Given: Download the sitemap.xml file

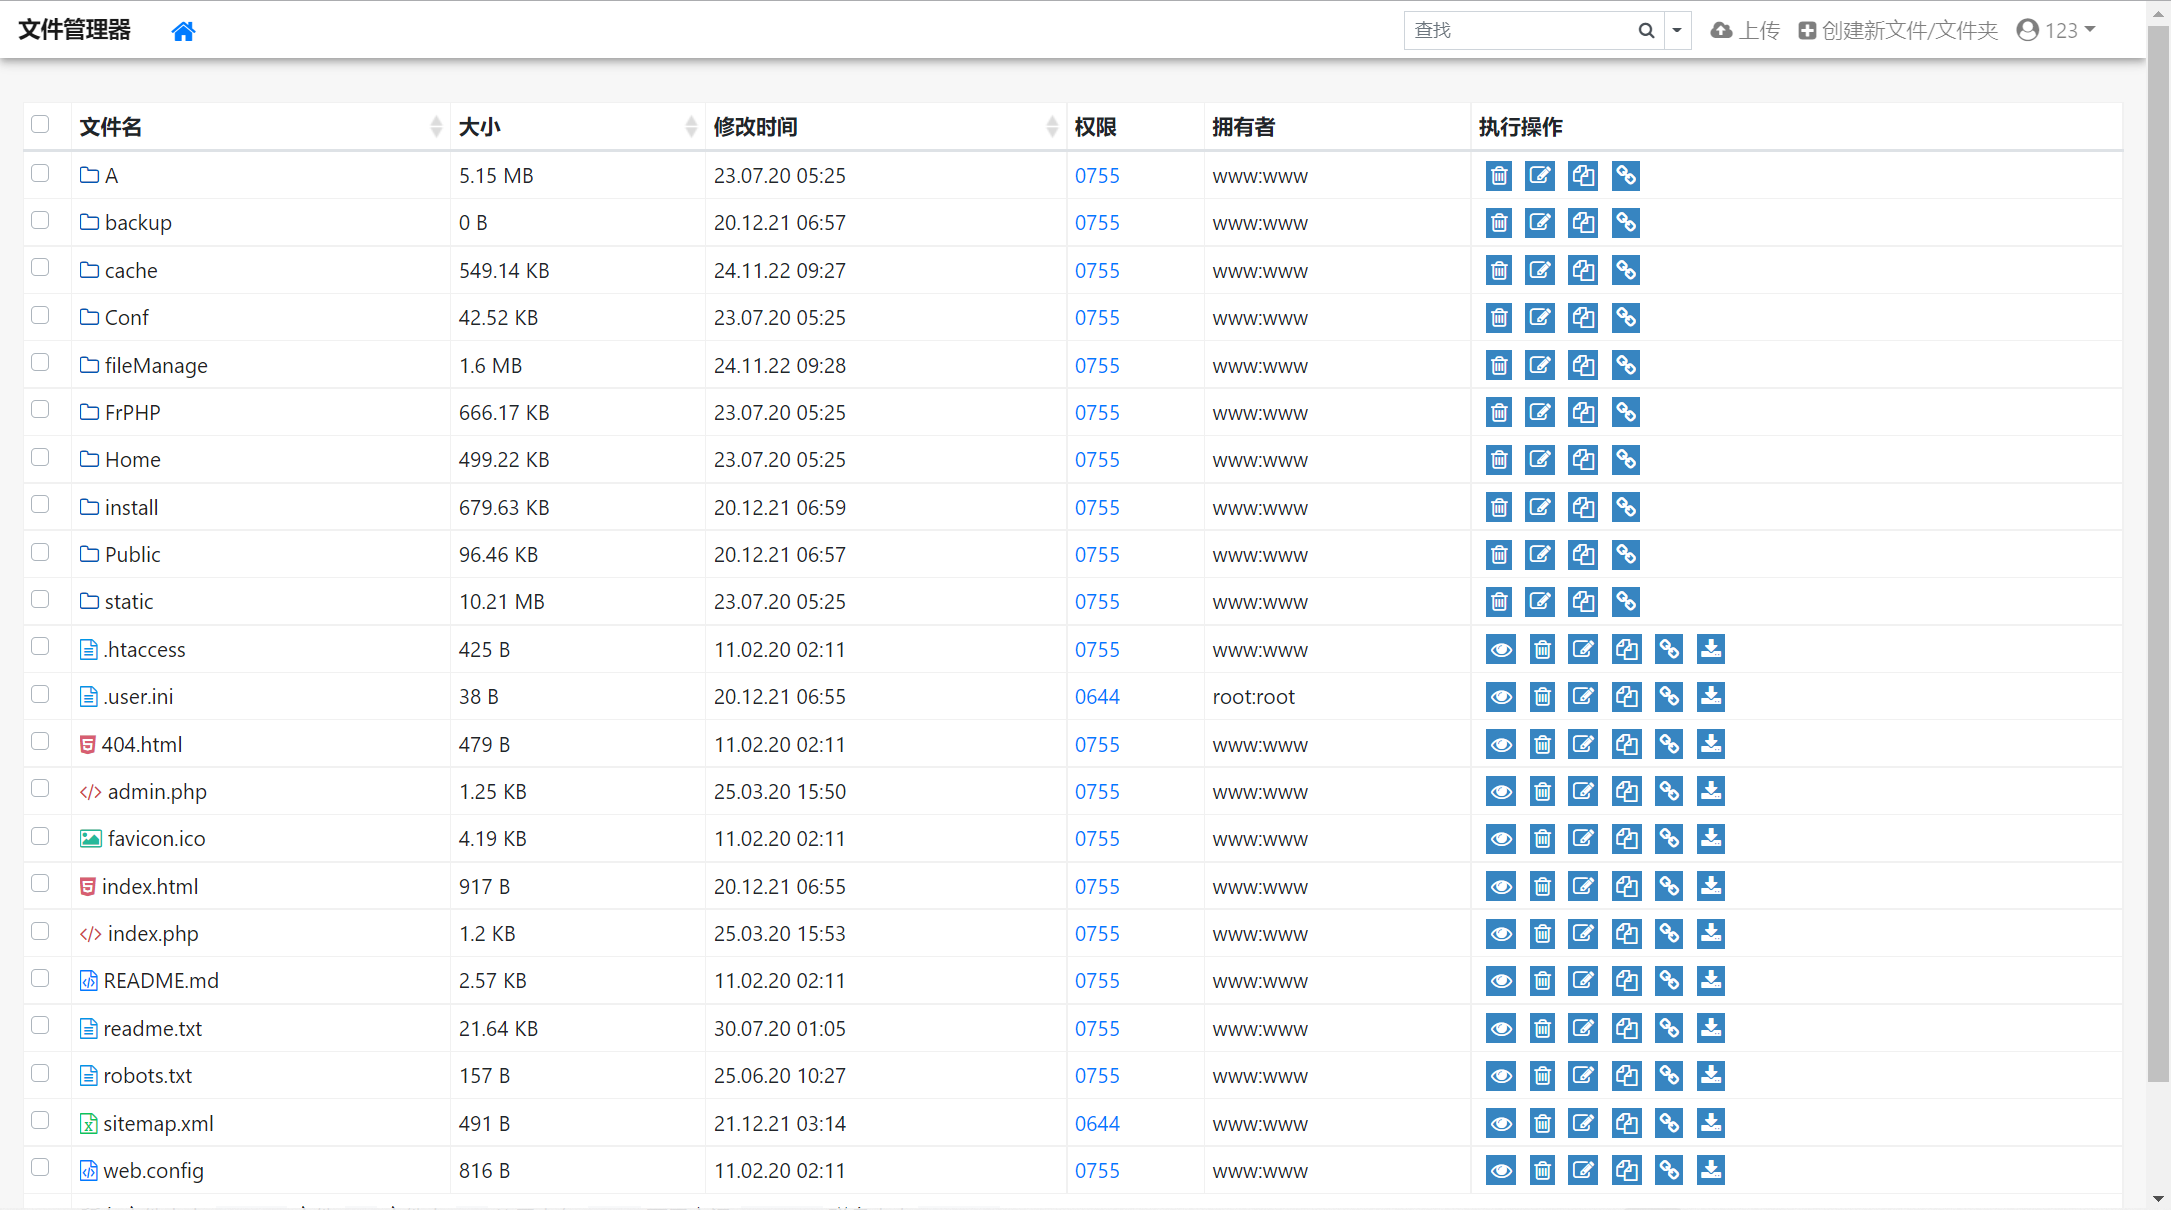Looking at the screenshot, I should [1711, 1123].
